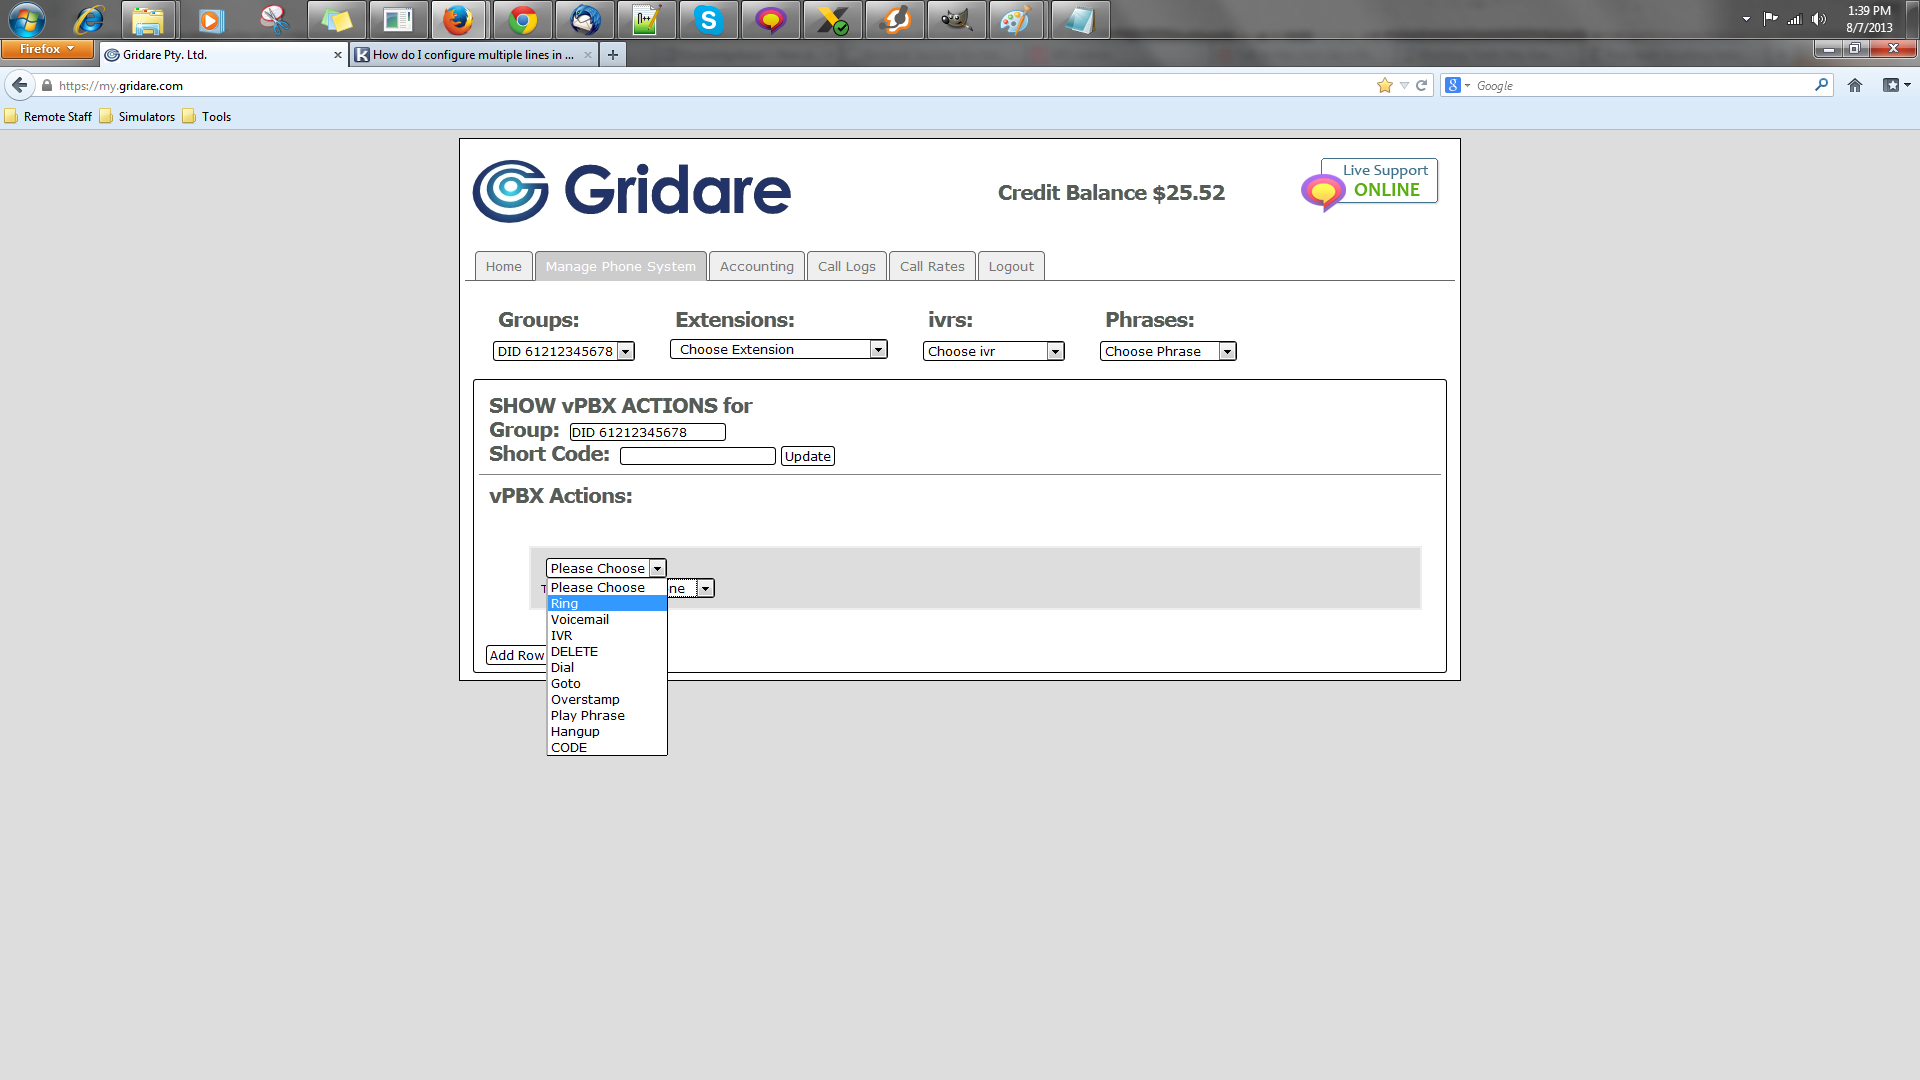1920x1080 pixels.
Task: Switch to the Call Logs tab
Action: 846,266
